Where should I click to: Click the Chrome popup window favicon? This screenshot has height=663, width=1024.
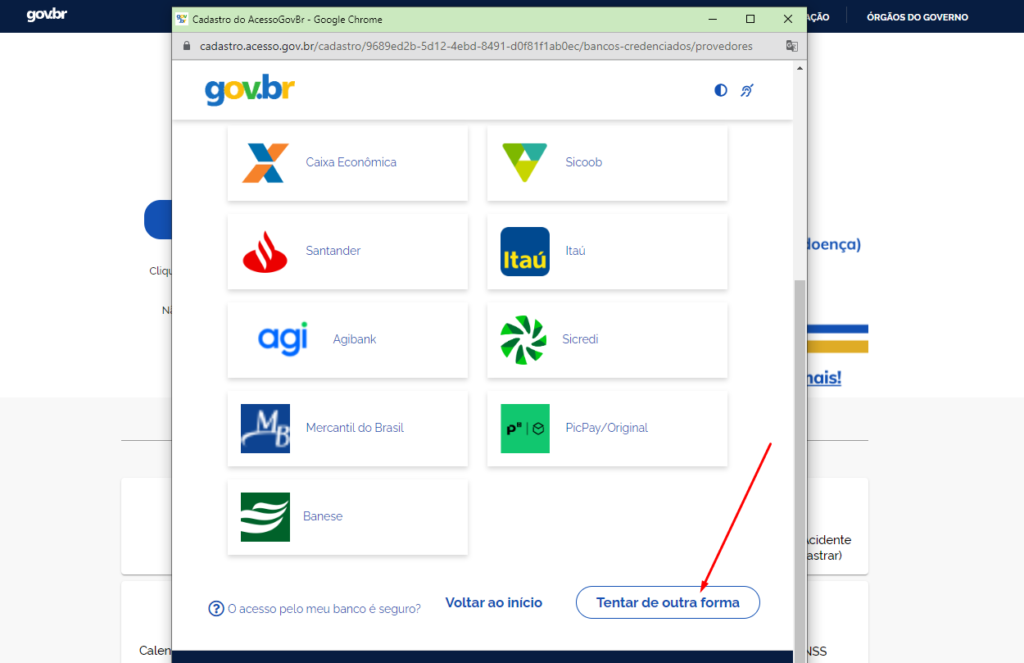pos(182,19)
